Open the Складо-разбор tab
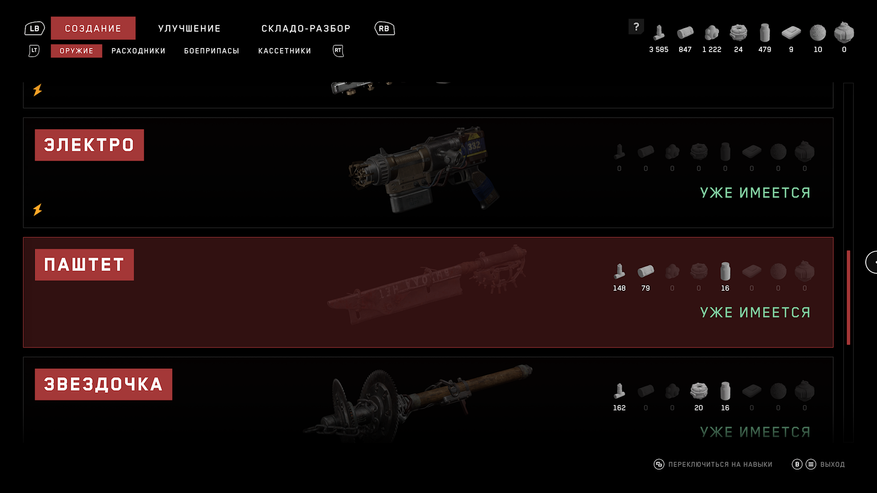This screenshot has height=493, width=877. (306, 29)
